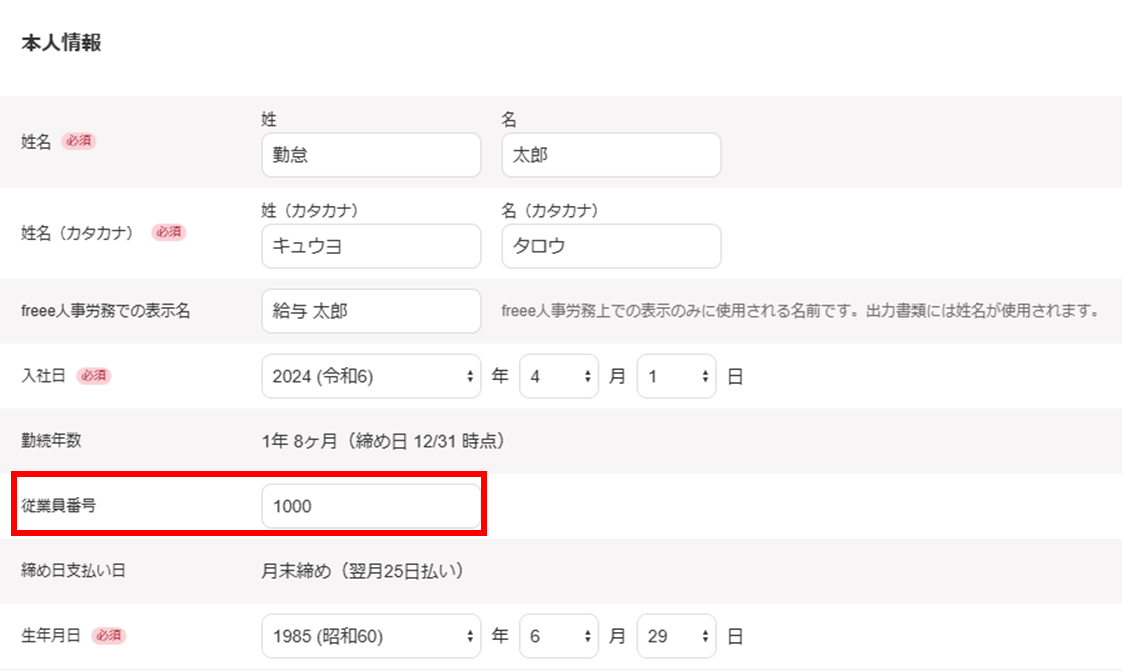Open the 生年月日 day dropdown showing 29
The width and height of the screenshot is (1122, 671).
(676, 636)
